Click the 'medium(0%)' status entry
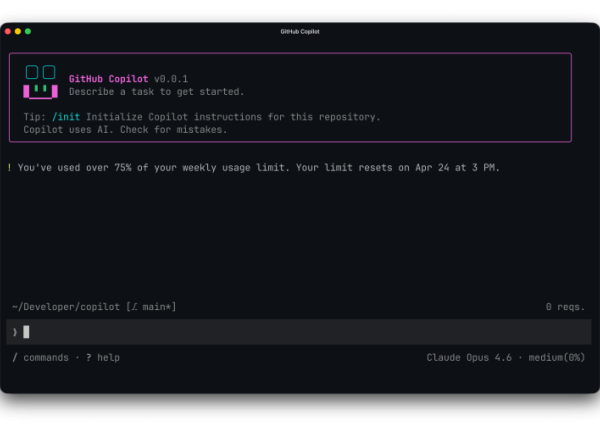 tap(557, 358)
